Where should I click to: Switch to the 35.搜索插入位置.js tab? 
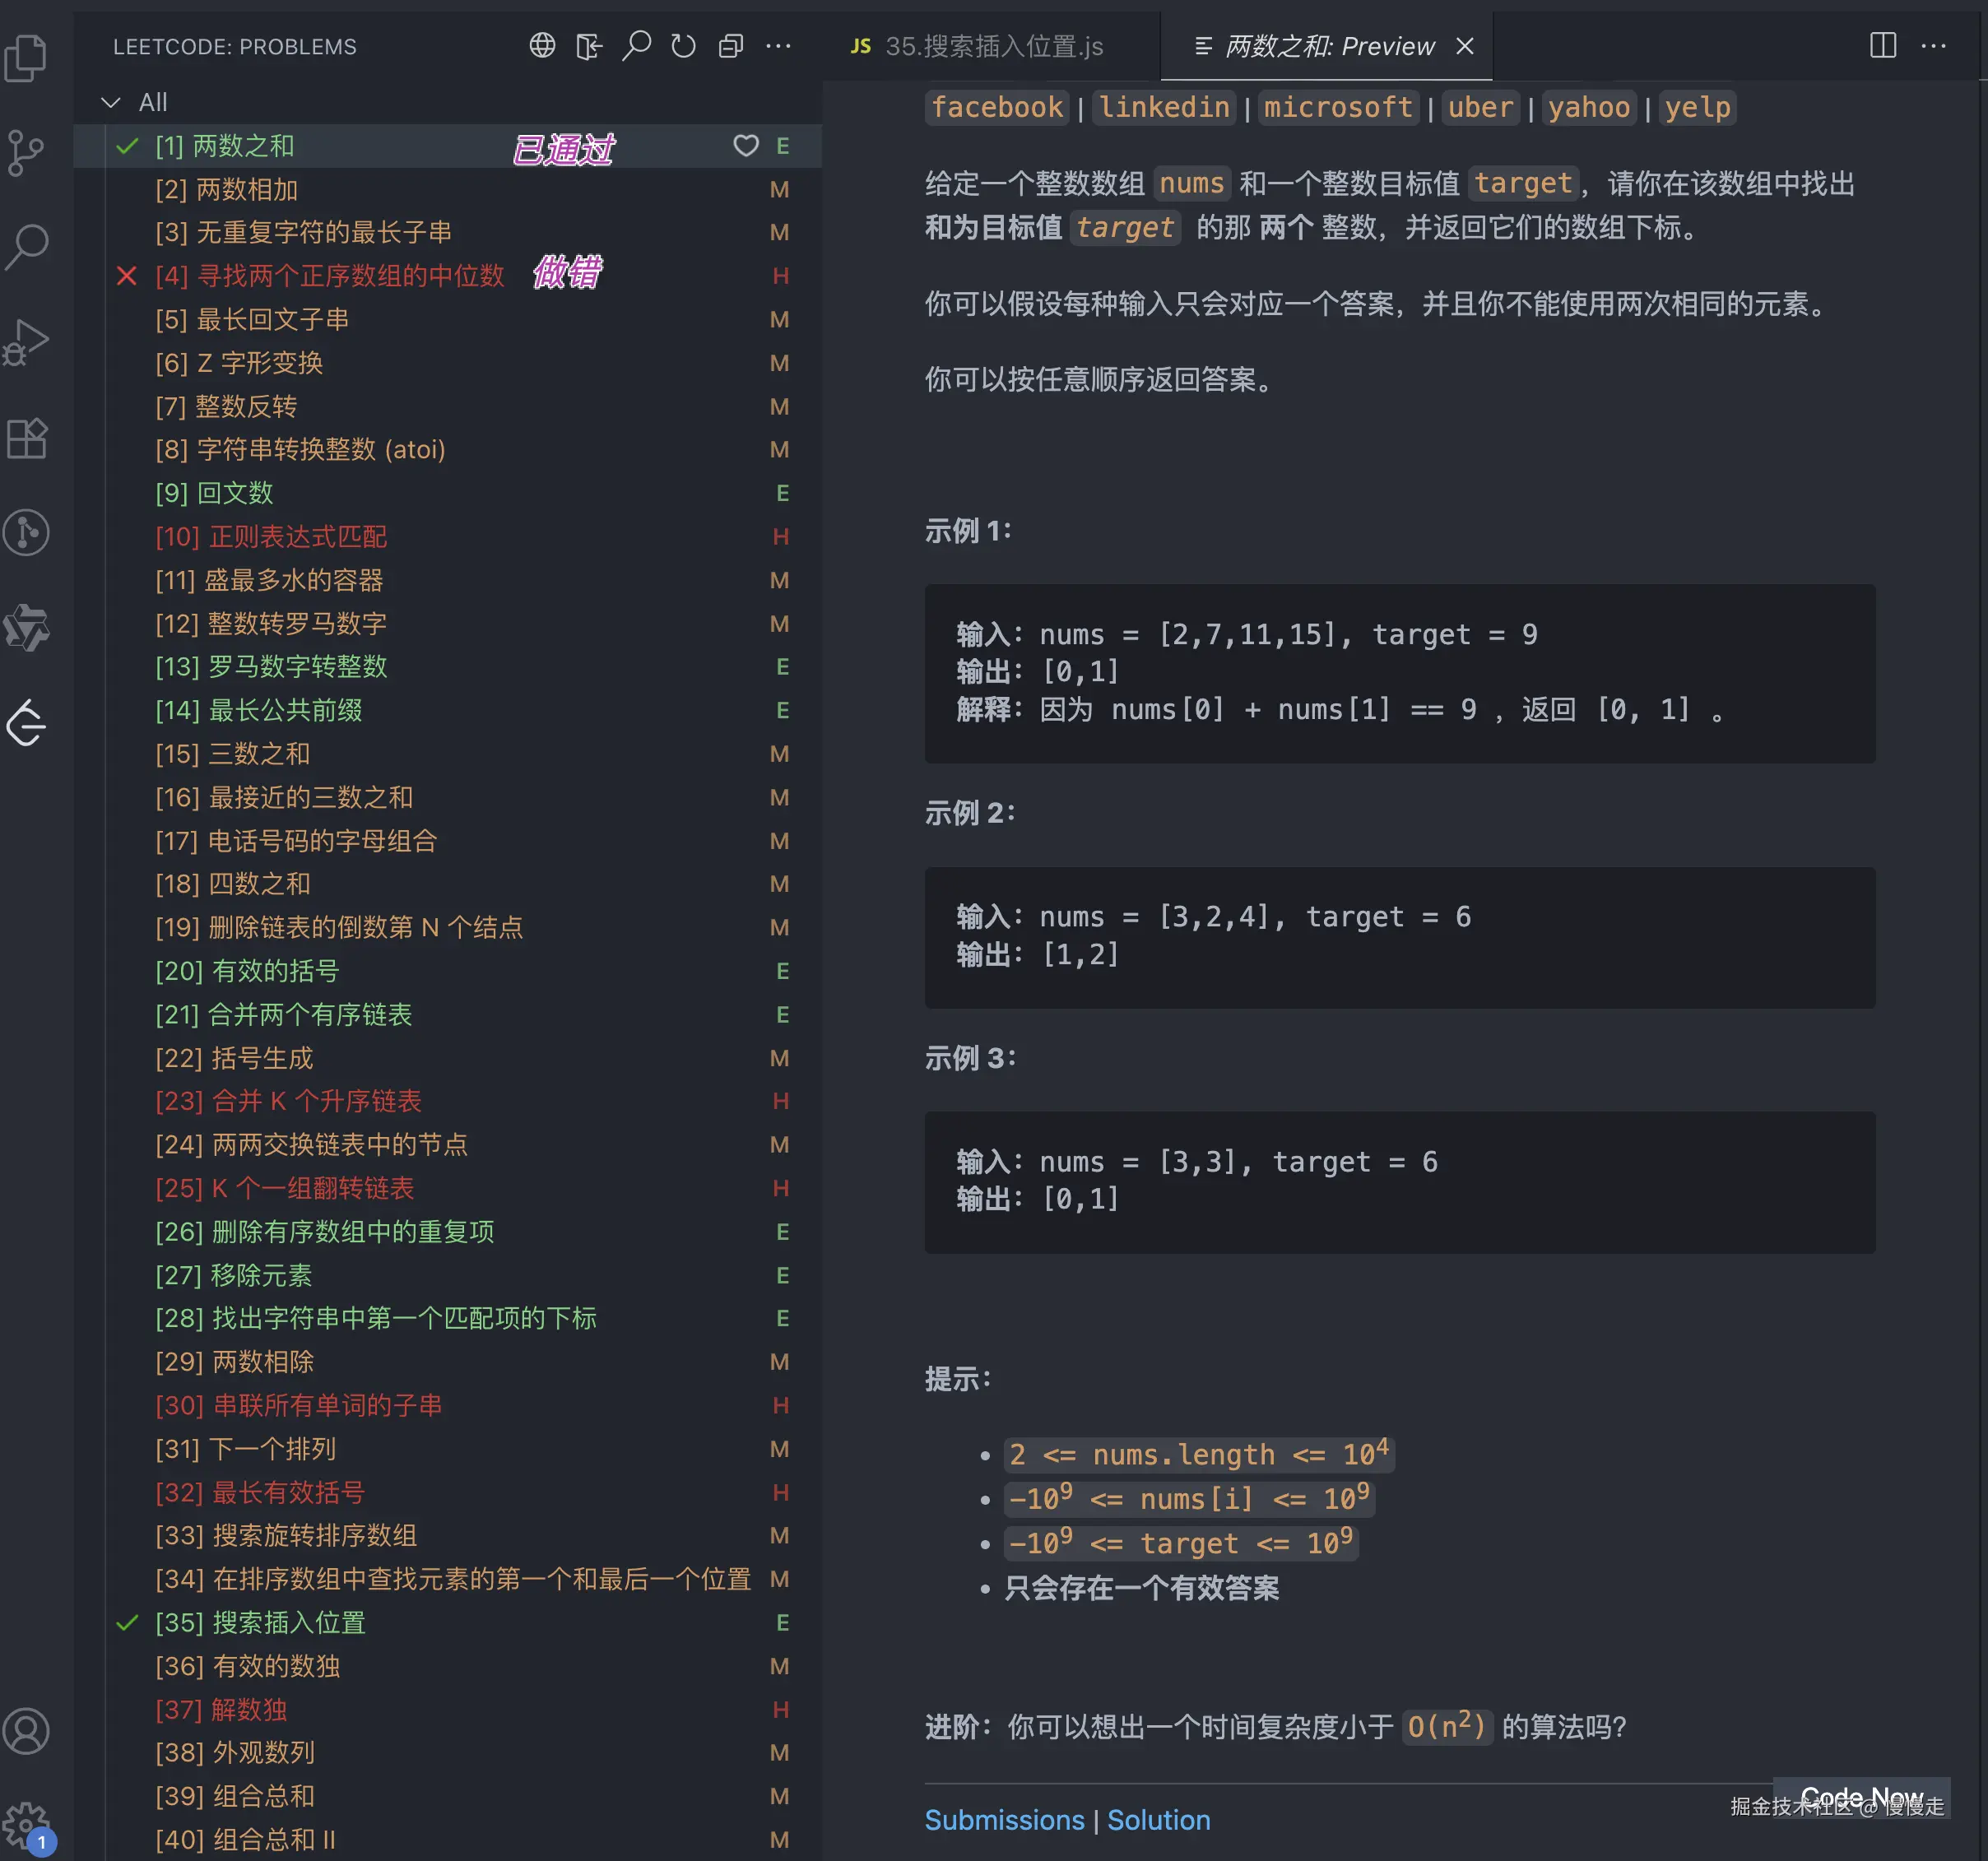[x=992, y=46]
